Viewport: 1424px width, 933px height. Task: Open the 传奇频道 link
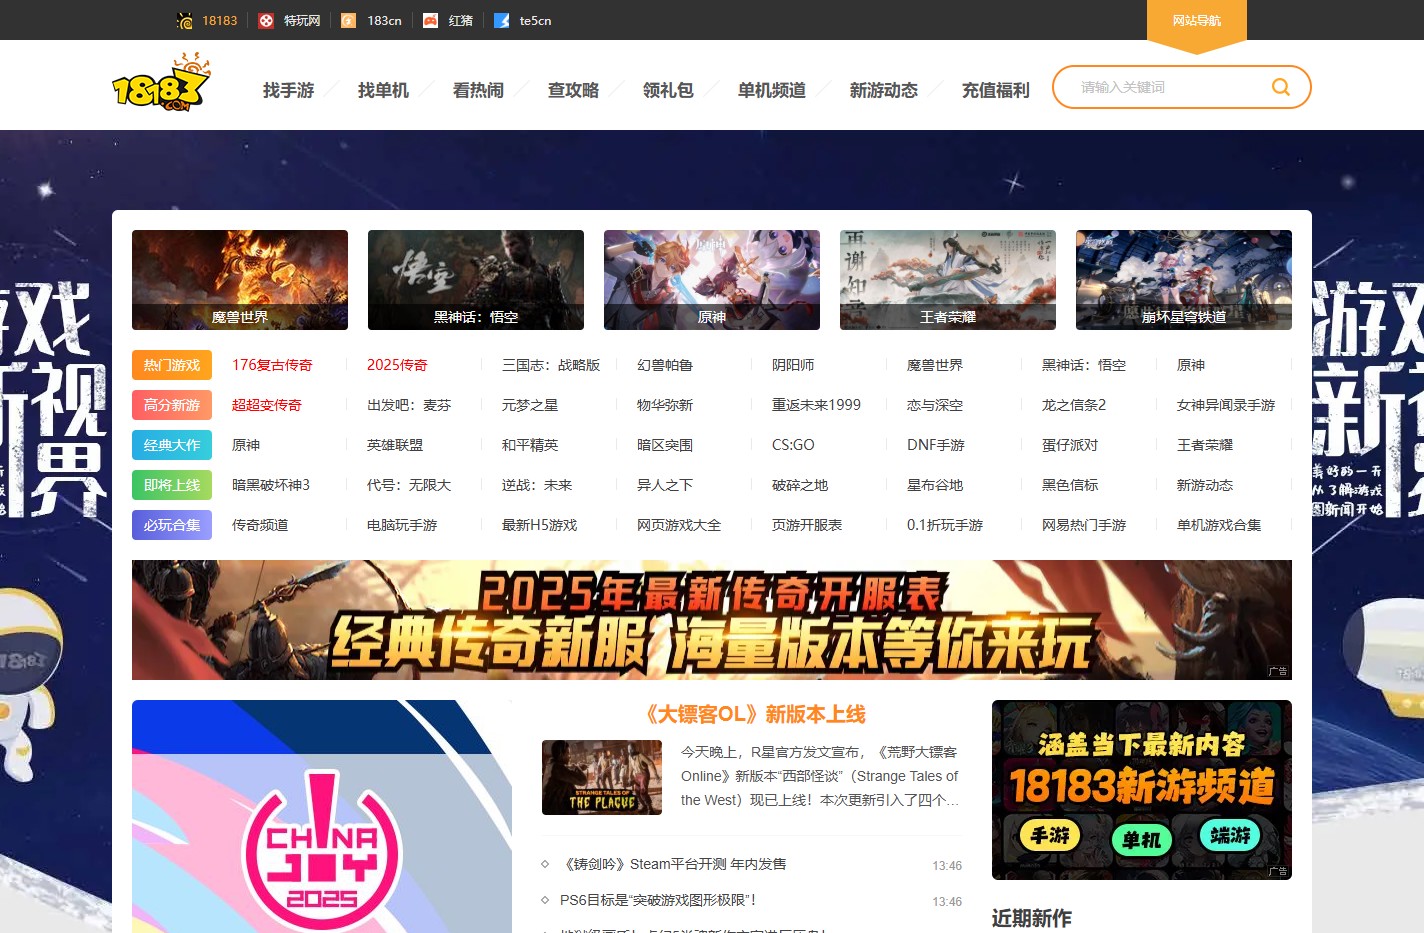260,525
